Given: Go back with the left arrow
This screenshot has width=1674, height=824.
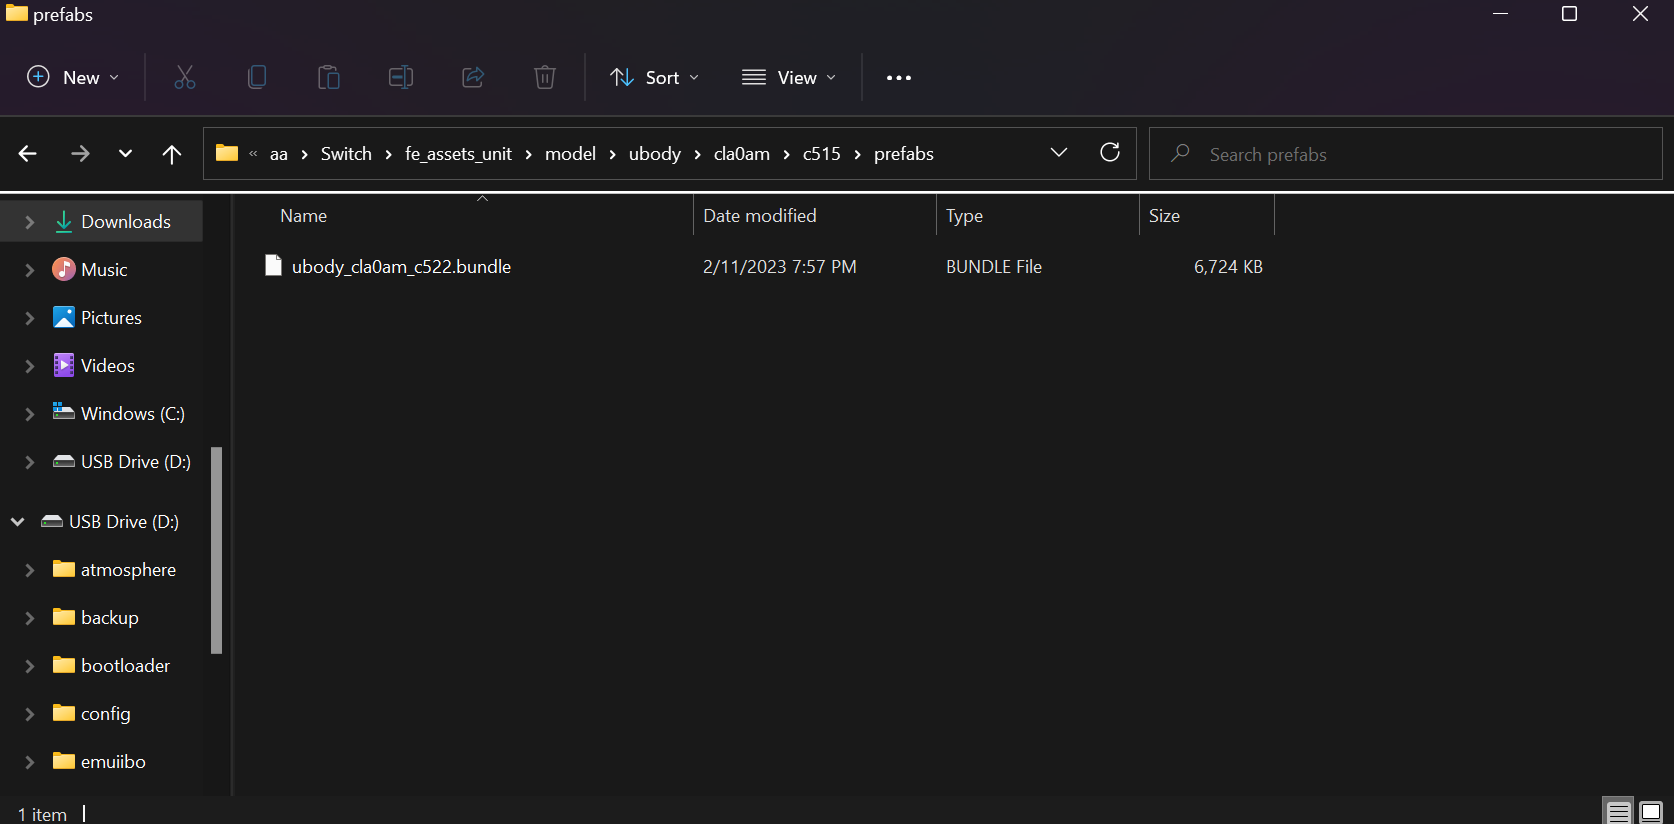Looking at the screenshot, I should (x=28, y=153).
